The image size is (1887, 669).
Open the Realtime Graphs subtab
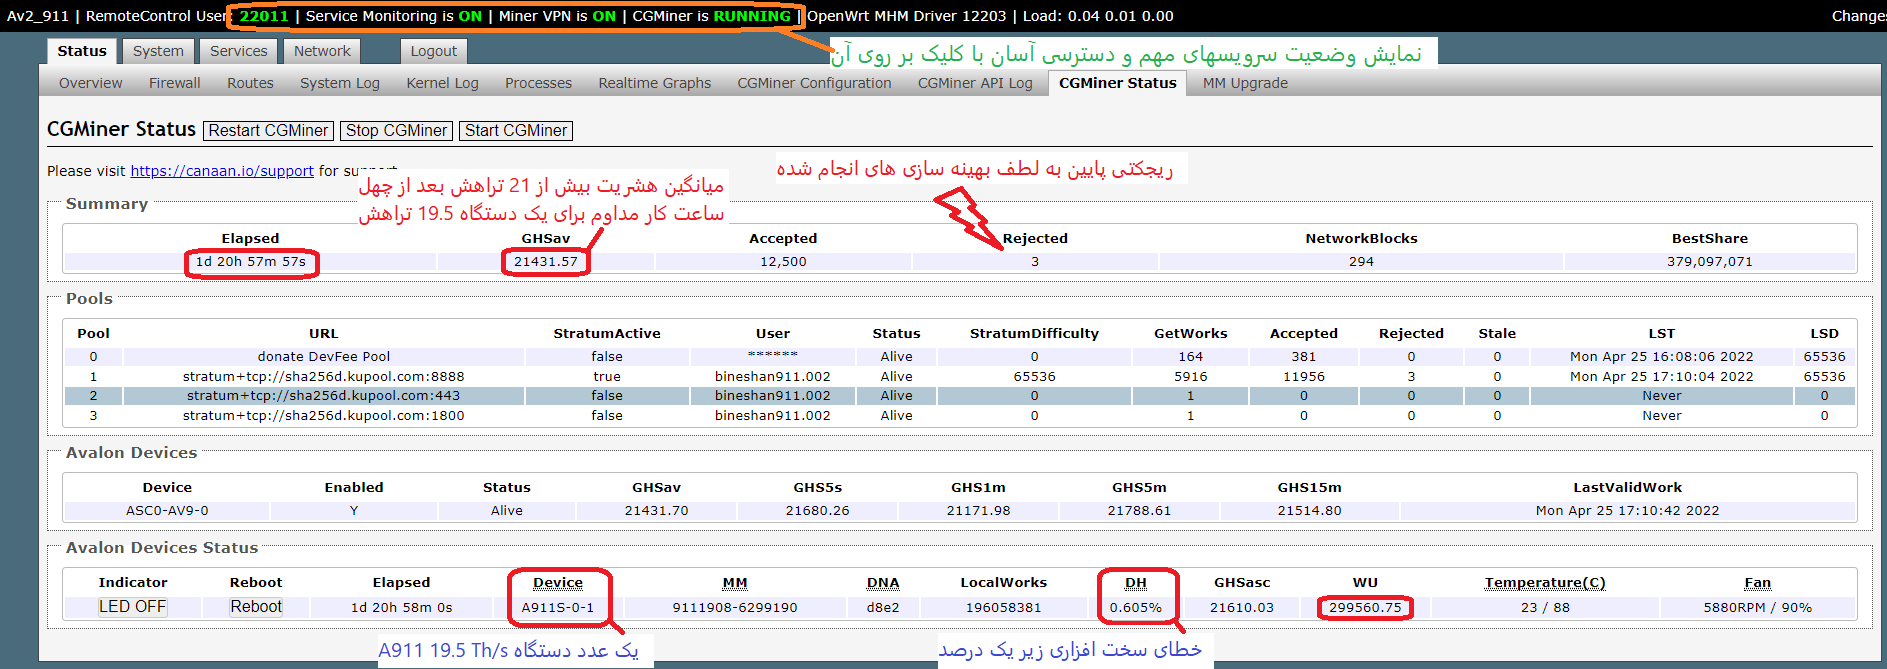[x=655, y=83]
